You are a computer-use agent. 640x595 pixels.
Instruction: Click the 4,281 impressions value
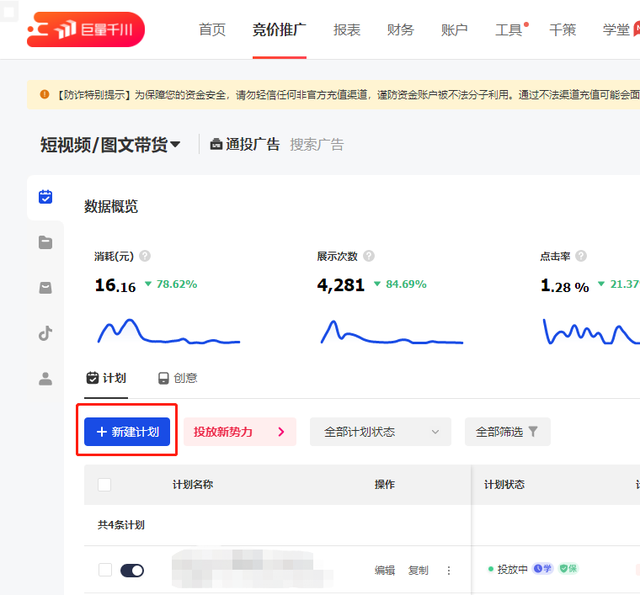click(x=340, y=285)
